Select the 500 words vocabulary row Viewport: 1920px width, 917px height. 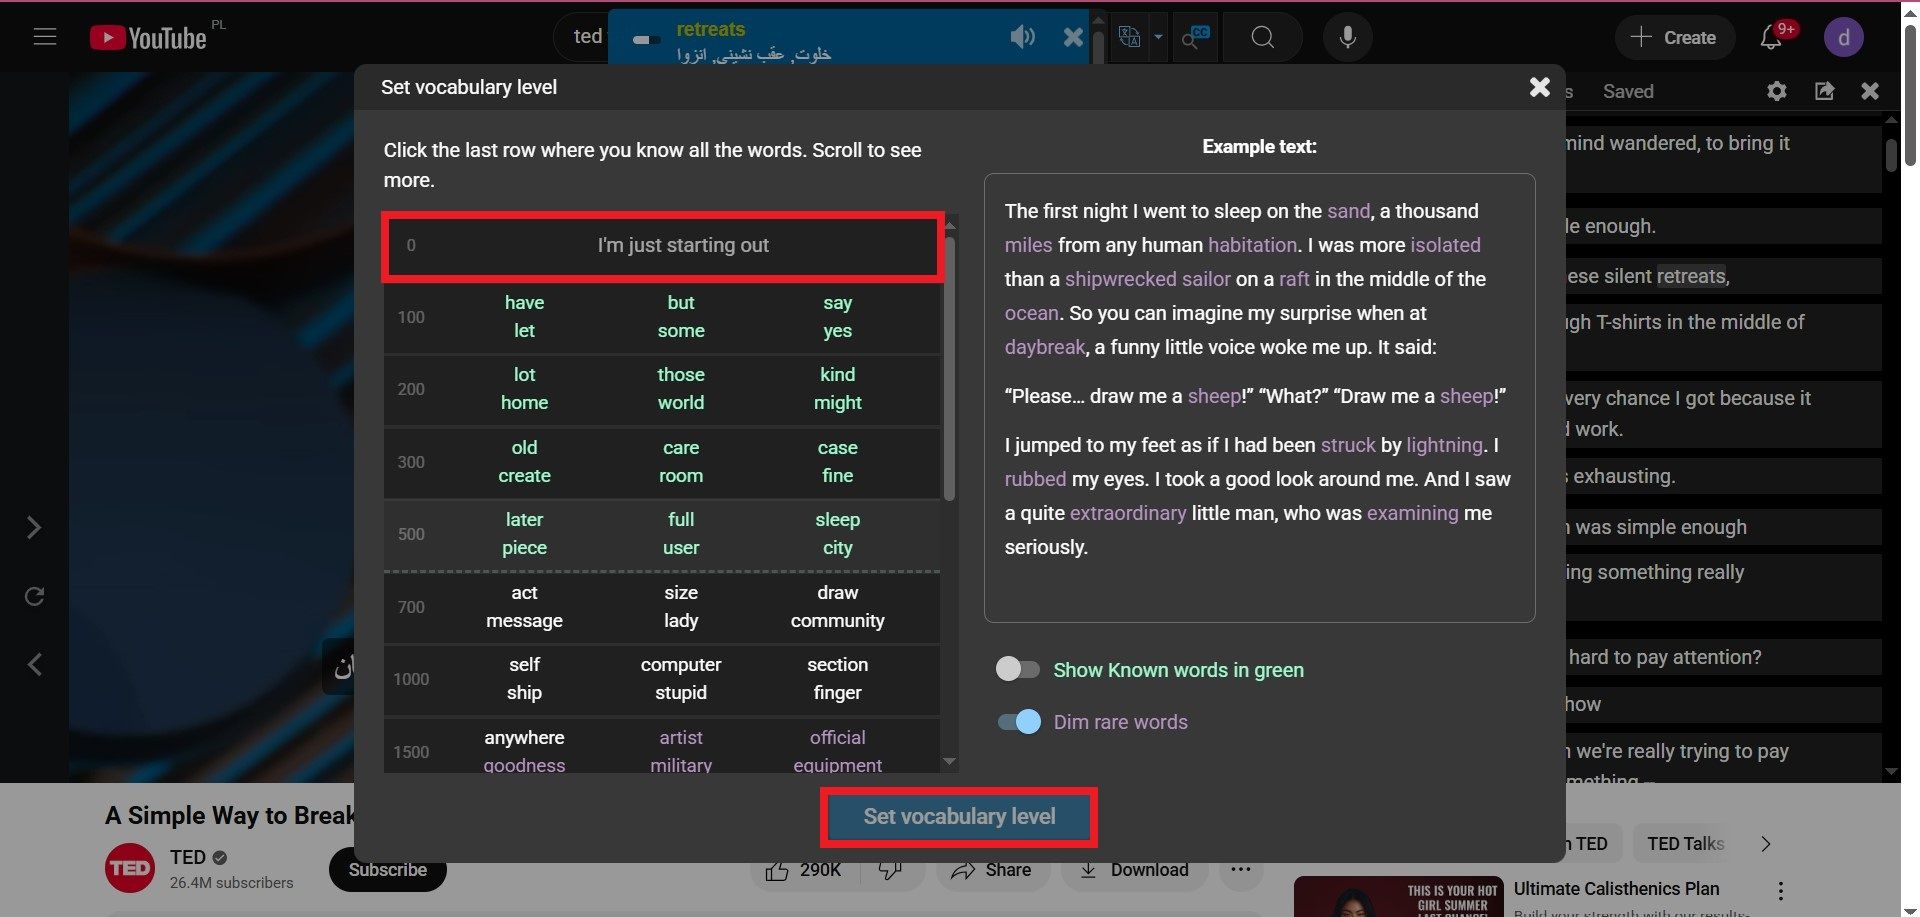pyautogui.click(x=661, y=534)
